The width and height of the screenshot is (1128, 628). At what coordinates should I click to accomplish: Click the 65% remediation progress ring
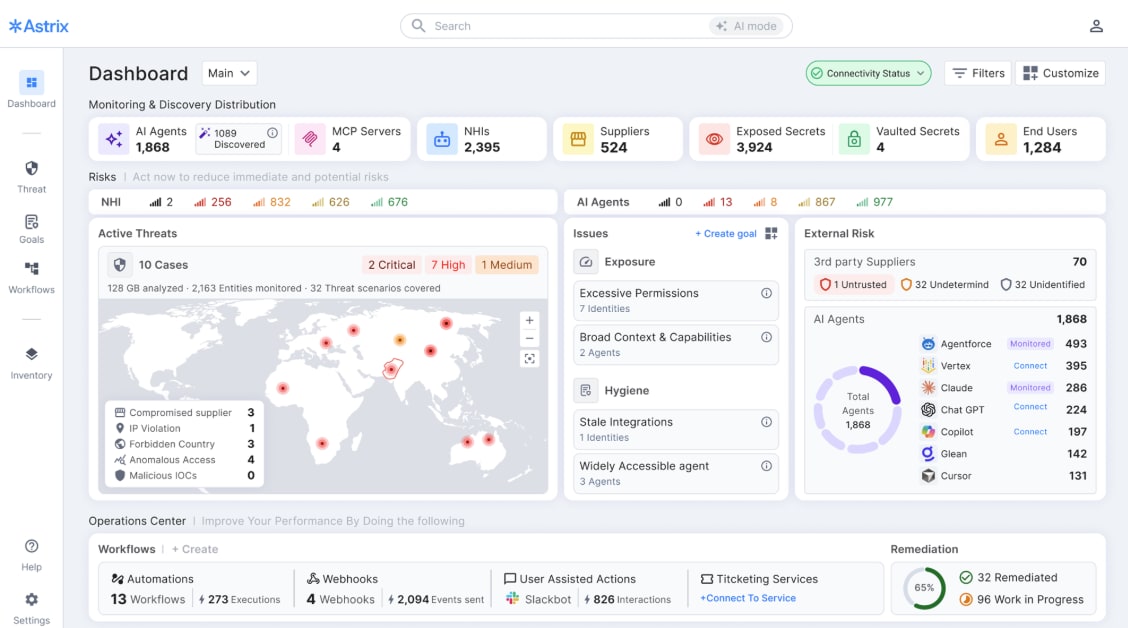tap(924, 588)
